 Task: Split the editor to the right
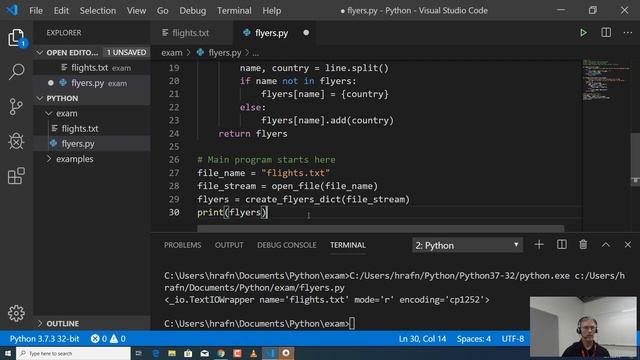[606, 33]
